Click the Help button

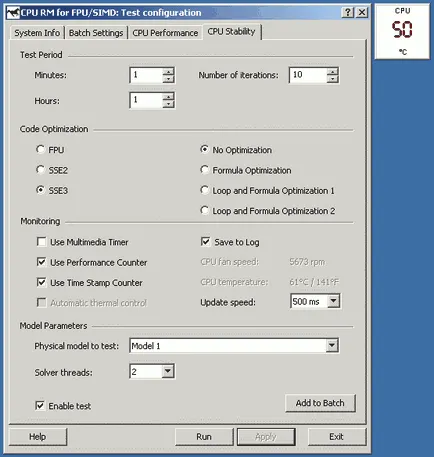38,437
